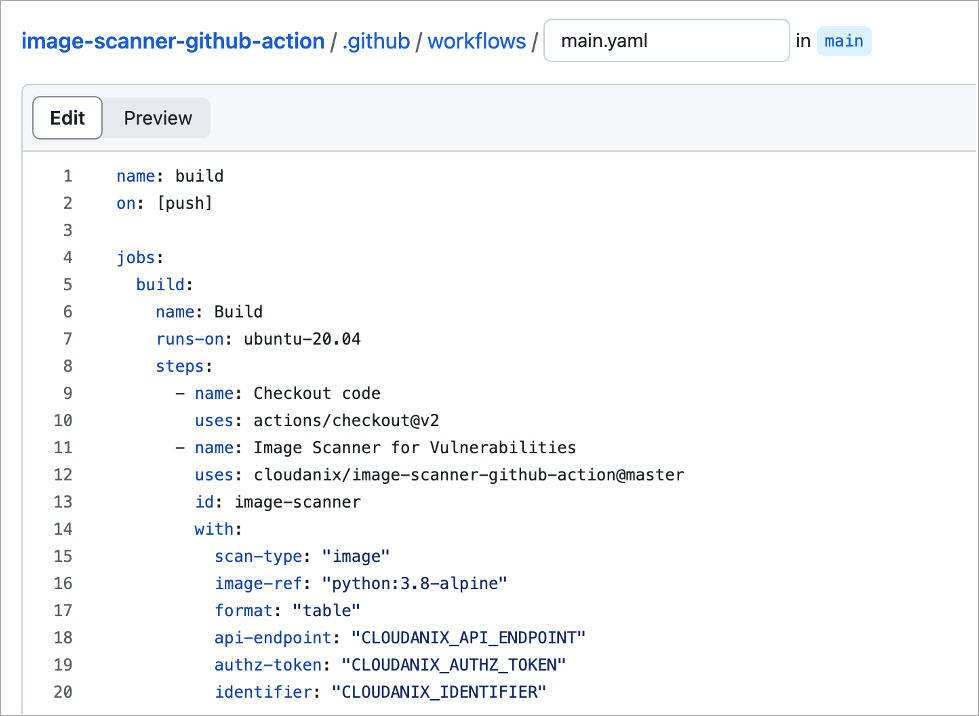Image resolution: width=979 pixels, height=716 pixels.
Task: Click the 'runs-on: ubuntu-20.04' line
Action: pyautogui.click(x=258, y=339)
